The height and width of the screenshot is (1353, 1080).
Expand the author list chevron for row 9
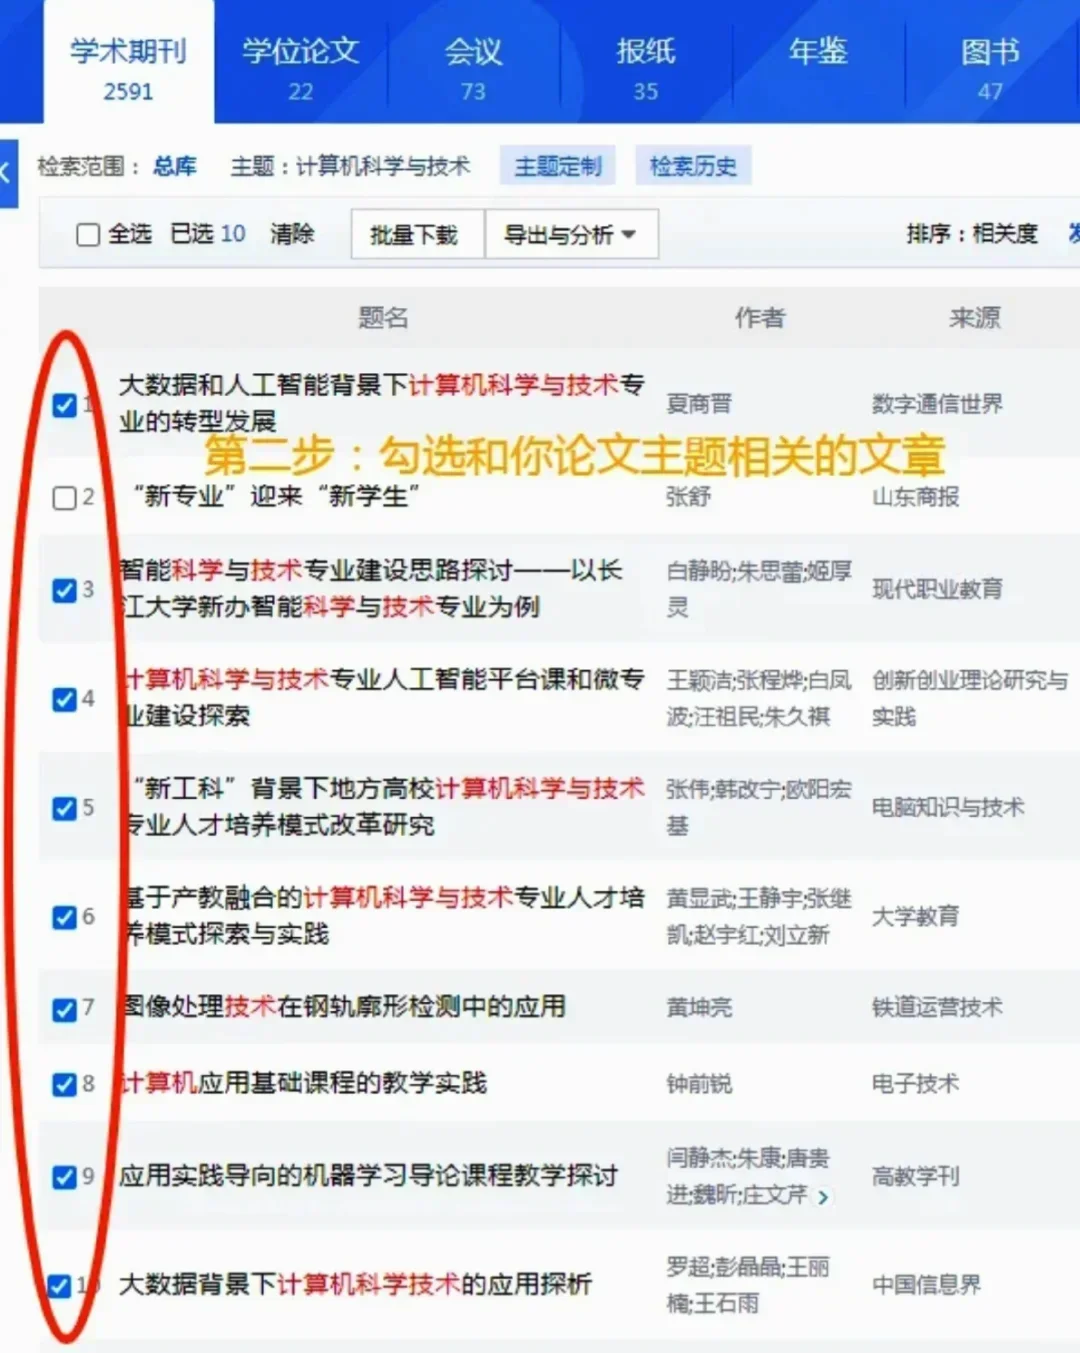pos(823,1197)
